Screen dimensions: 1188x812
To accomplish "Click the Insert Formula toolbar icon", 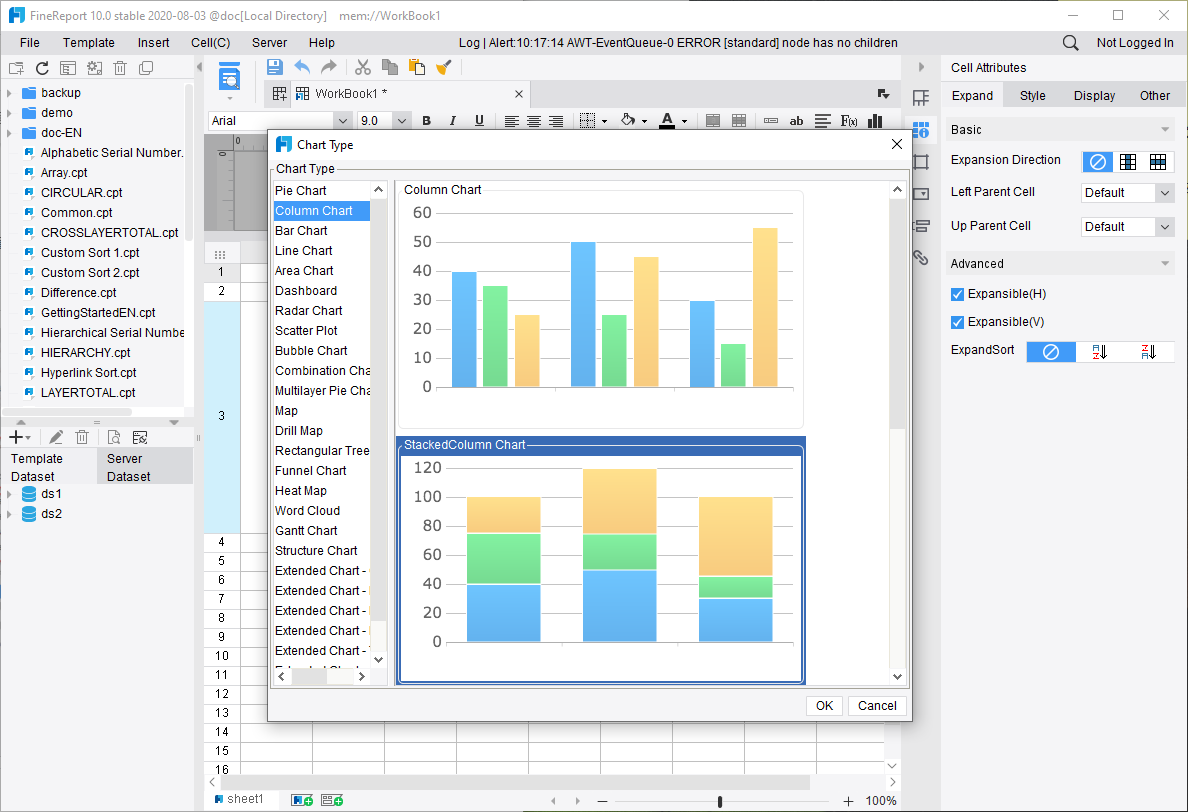I will 849,120.
